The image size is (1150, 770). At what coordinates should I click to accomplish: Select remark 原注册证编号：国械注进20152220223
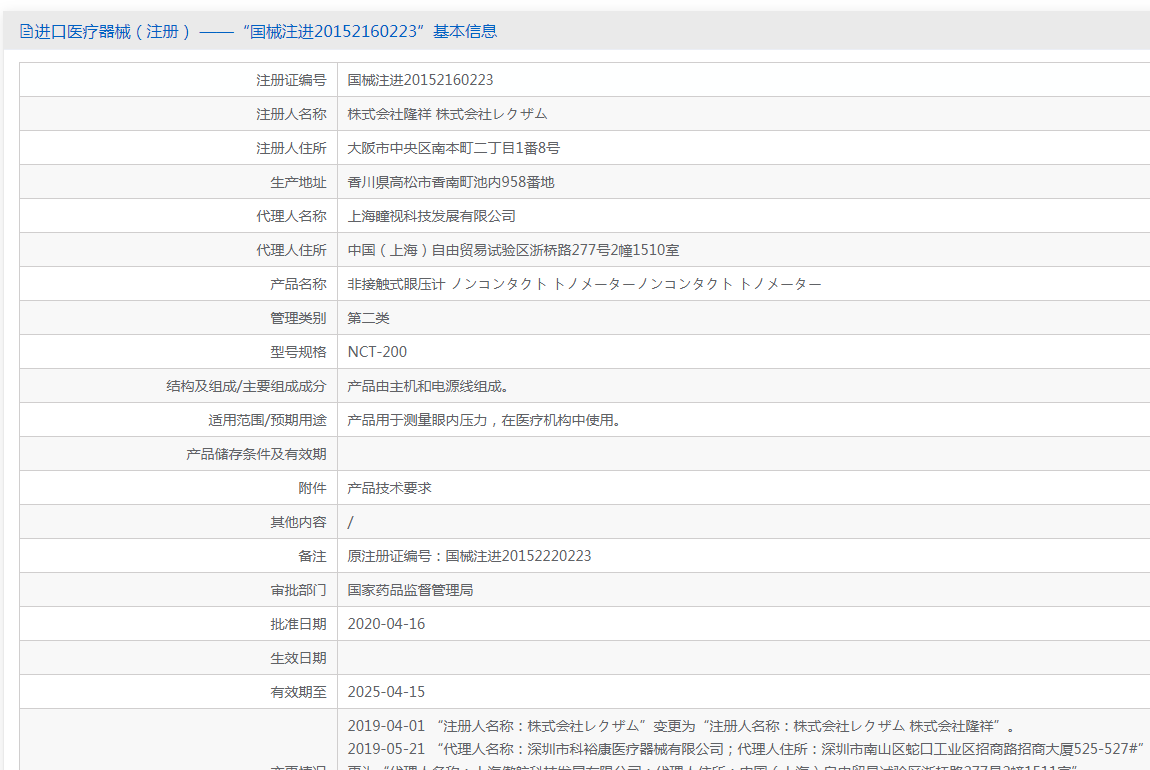coord(469,556)
